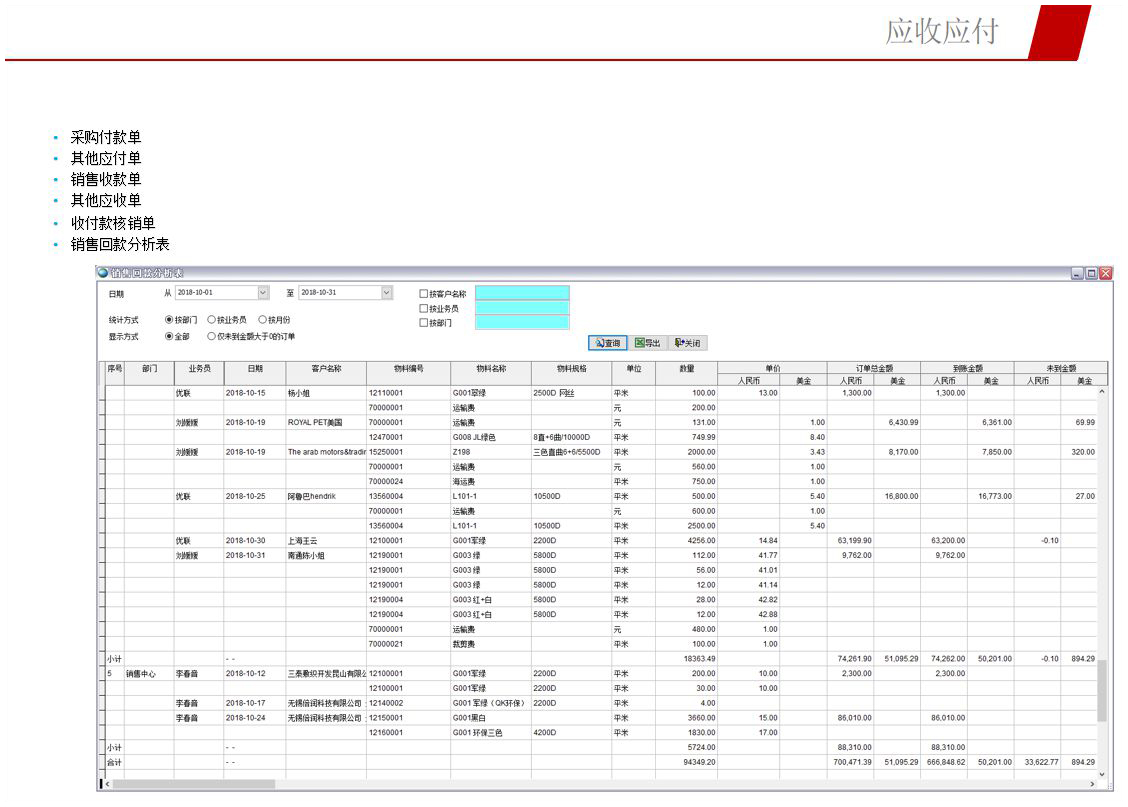Select the 按月份 radio button
Viewport: 1128px width, 807px height.
coord(262,320)
